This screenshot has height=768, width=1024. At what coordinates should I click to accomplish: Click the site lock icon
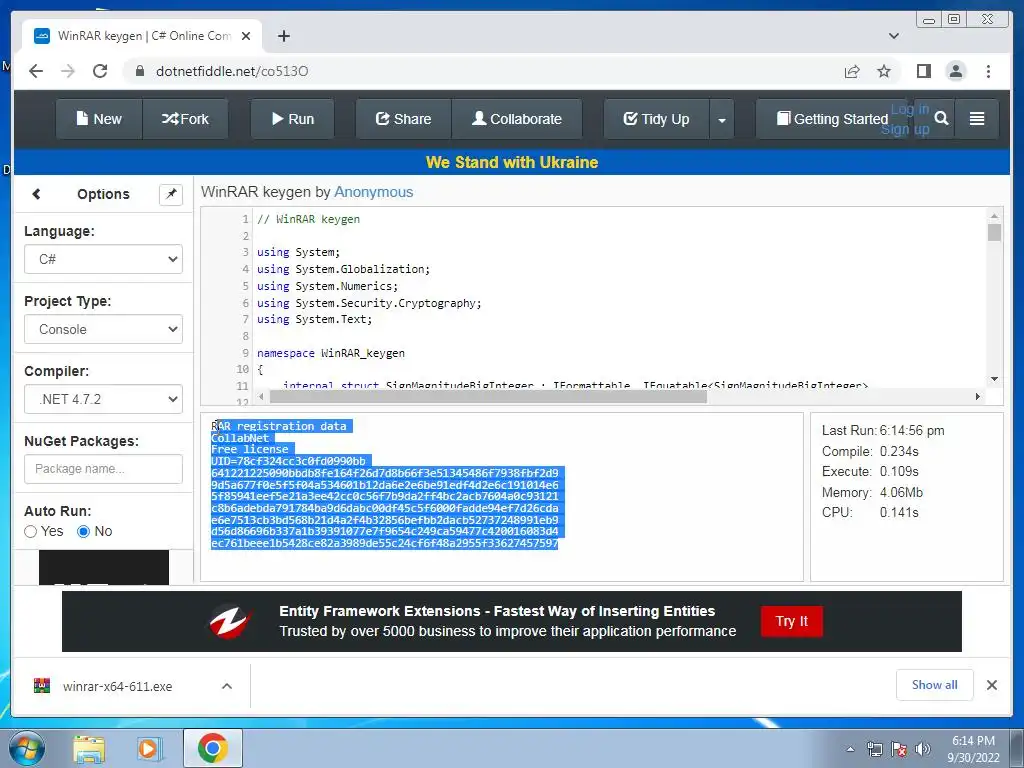pyautogui.click(x=139, y=71)
